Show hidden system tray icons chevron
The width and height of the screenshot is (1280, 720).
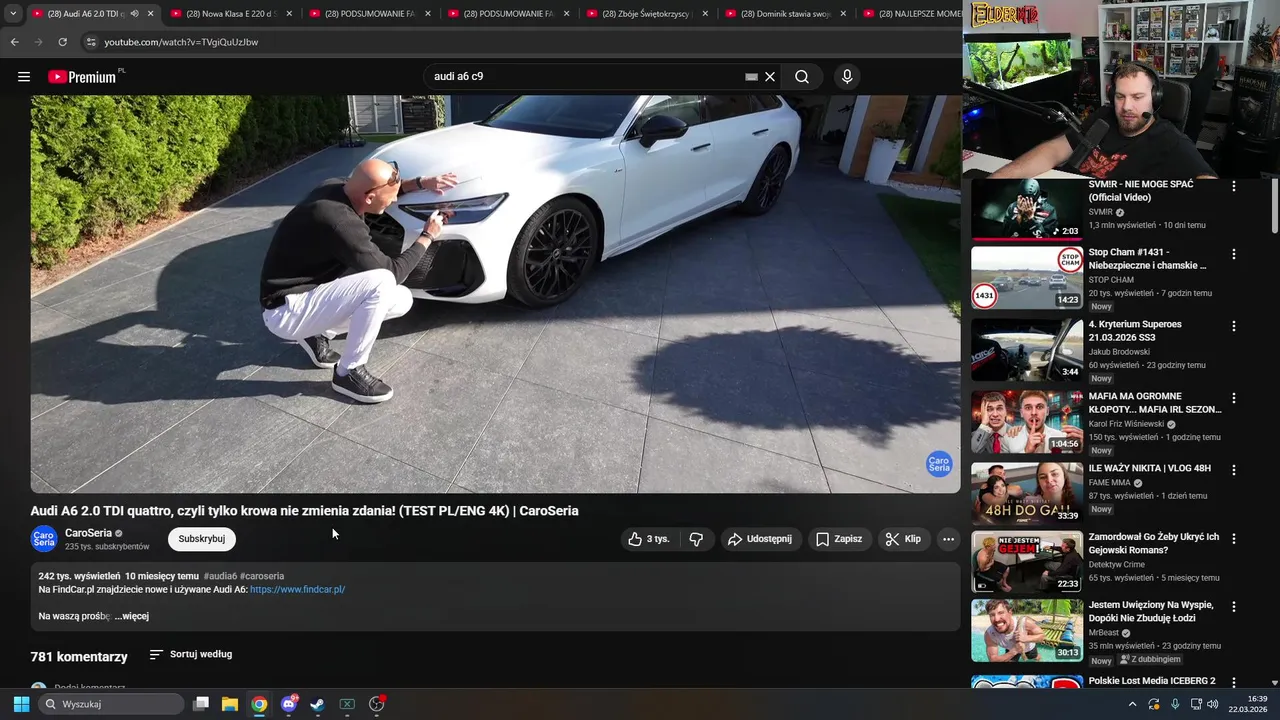tap(1132, 704)
